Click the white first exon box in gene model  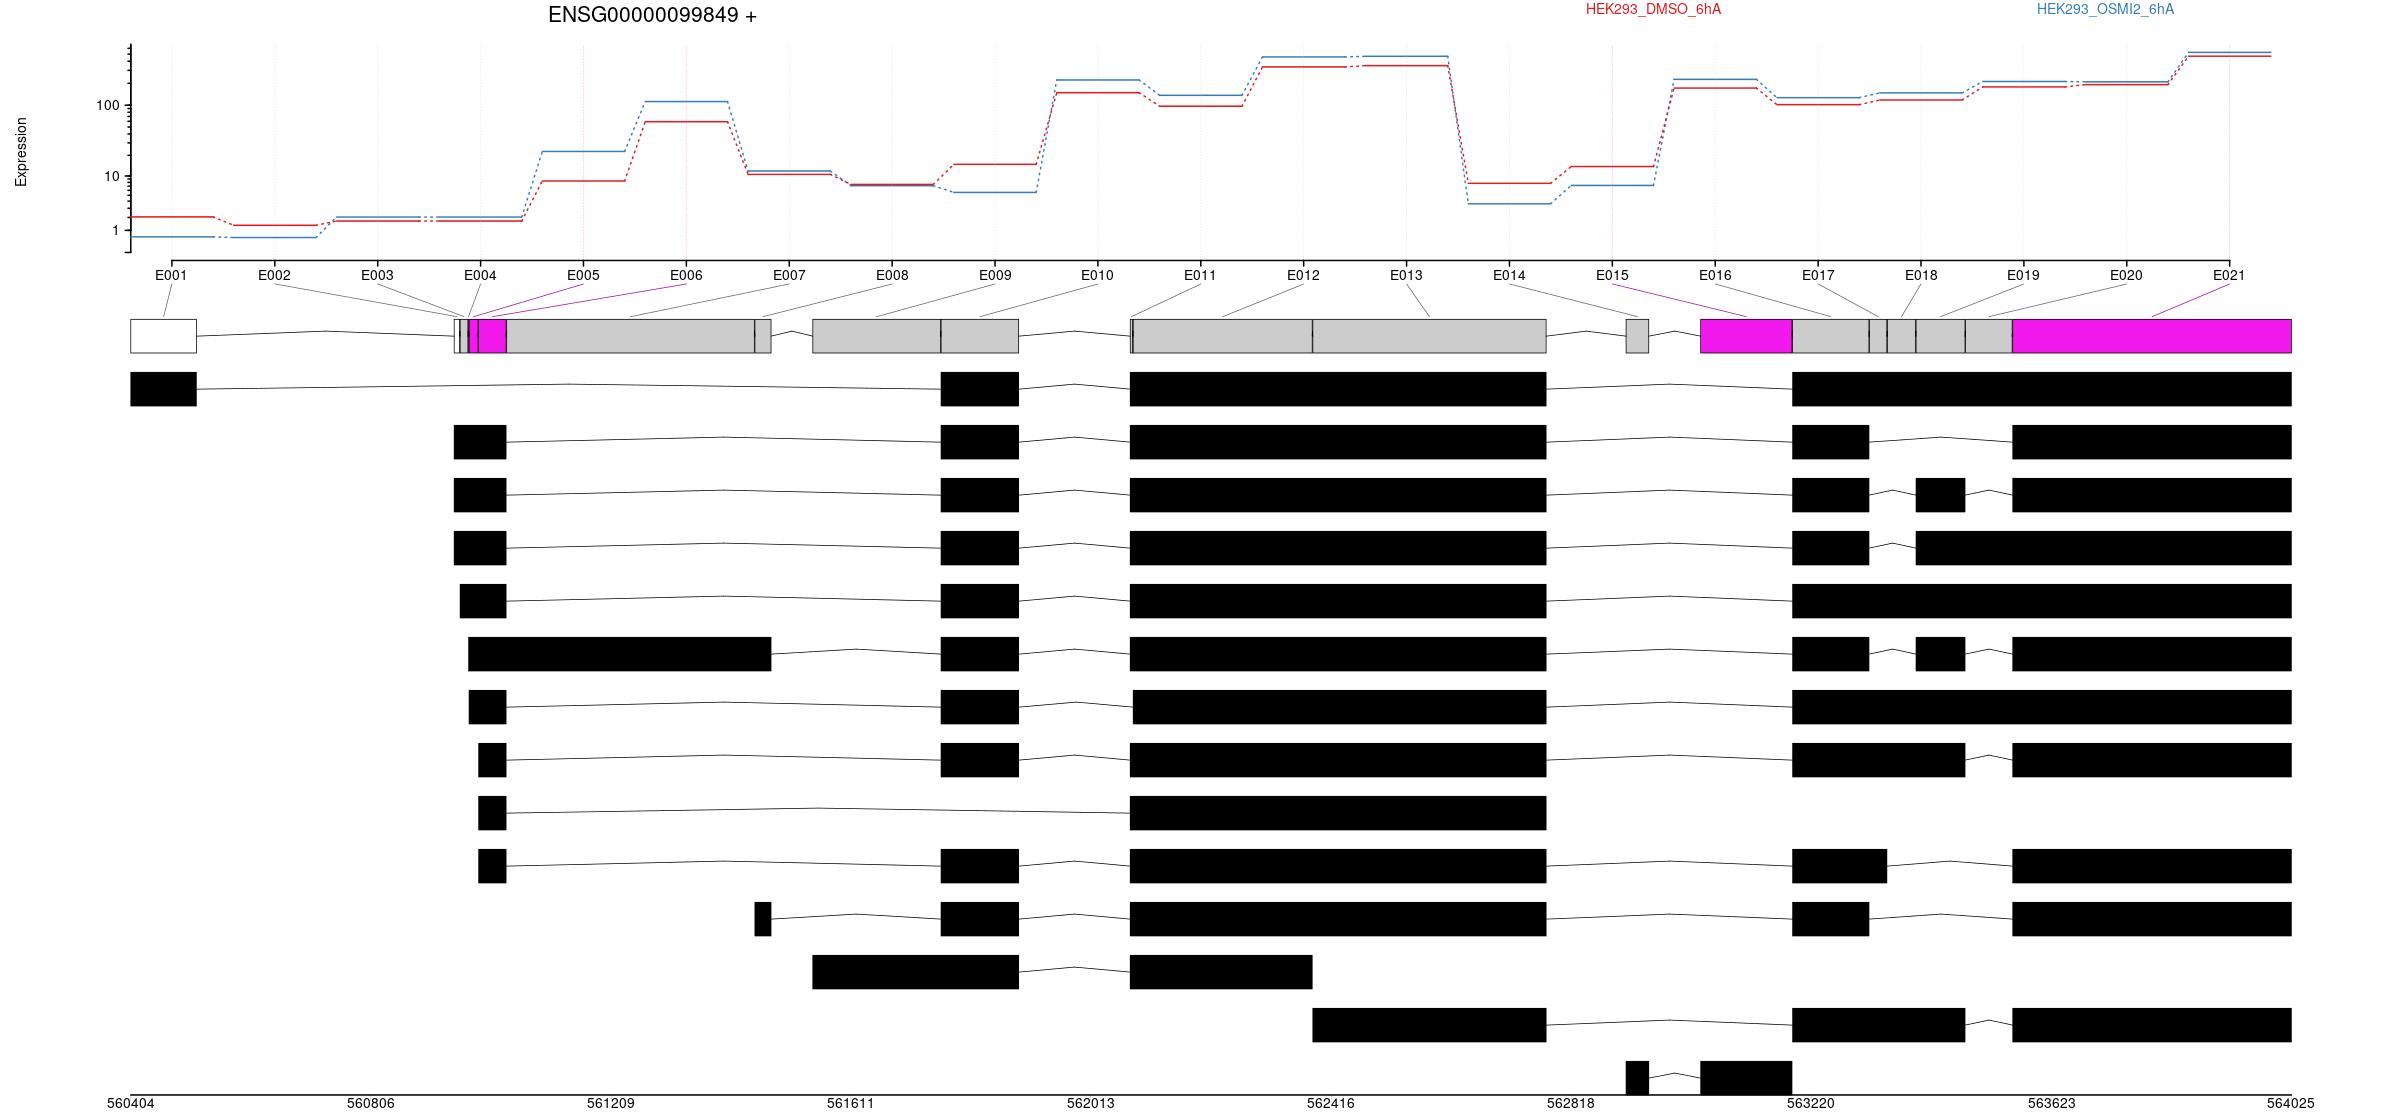pos(164,336)
